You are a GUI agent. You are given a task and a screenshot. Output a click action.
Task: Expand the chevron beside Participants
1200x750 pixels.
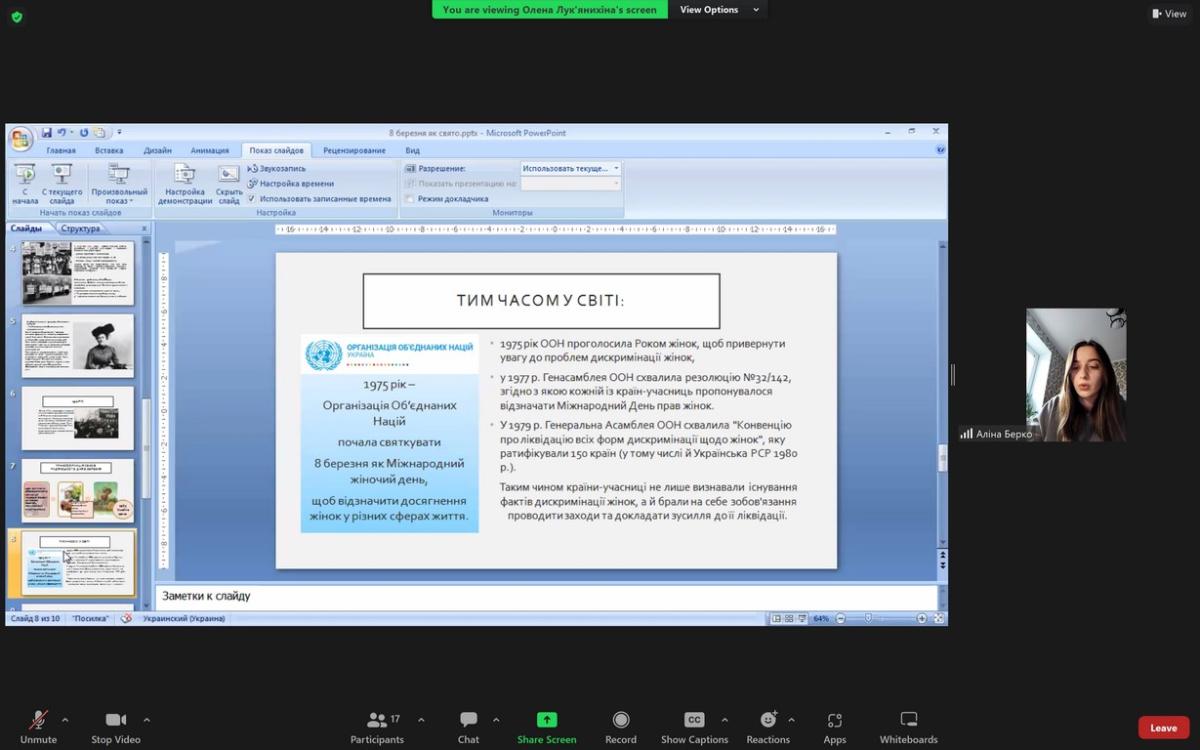[x=421, y=720]
